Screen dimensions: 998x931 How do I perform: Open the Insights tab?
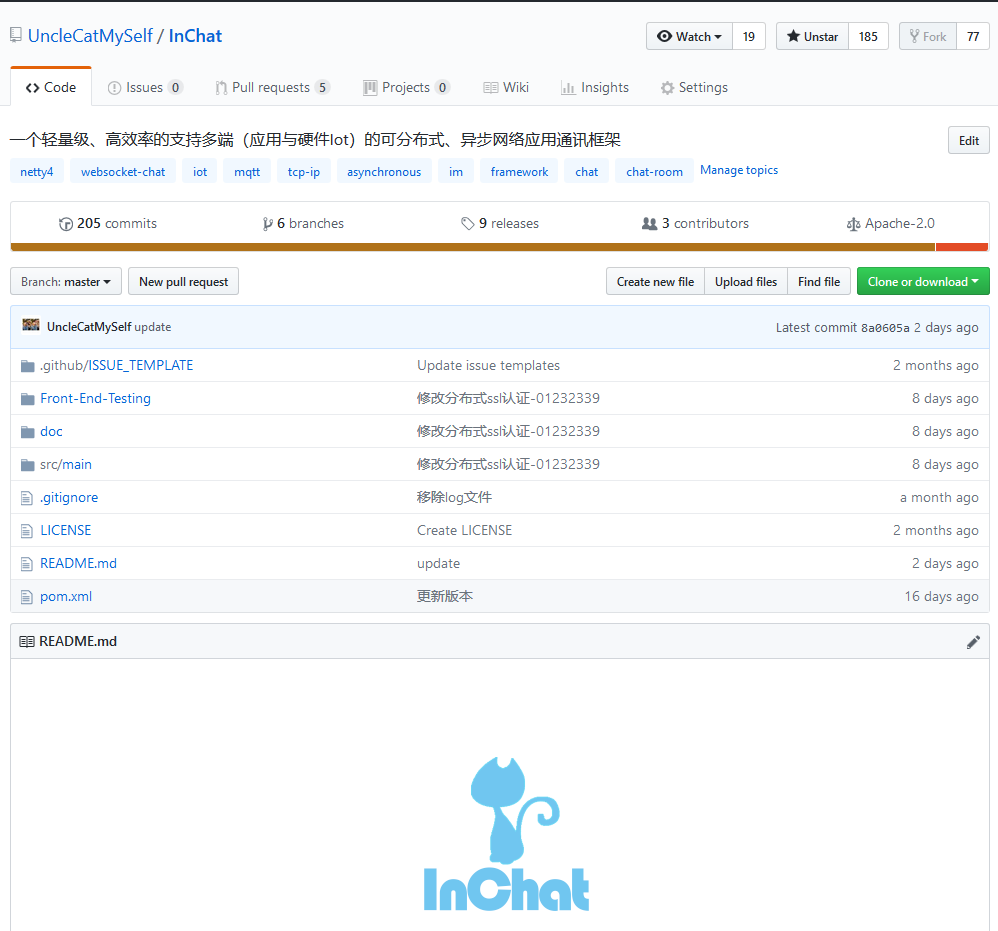[x=595, y=87]
